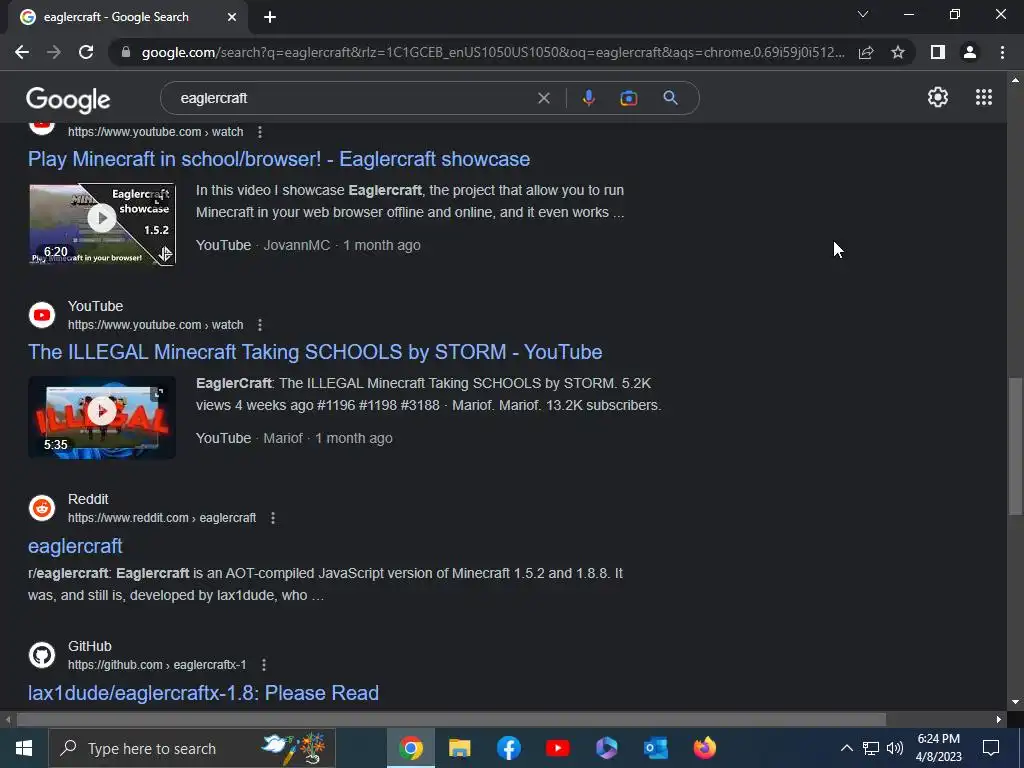1024x768 pixels.
Task: Close the eaglercraft Google Search tab
Action: coord(232,18)
